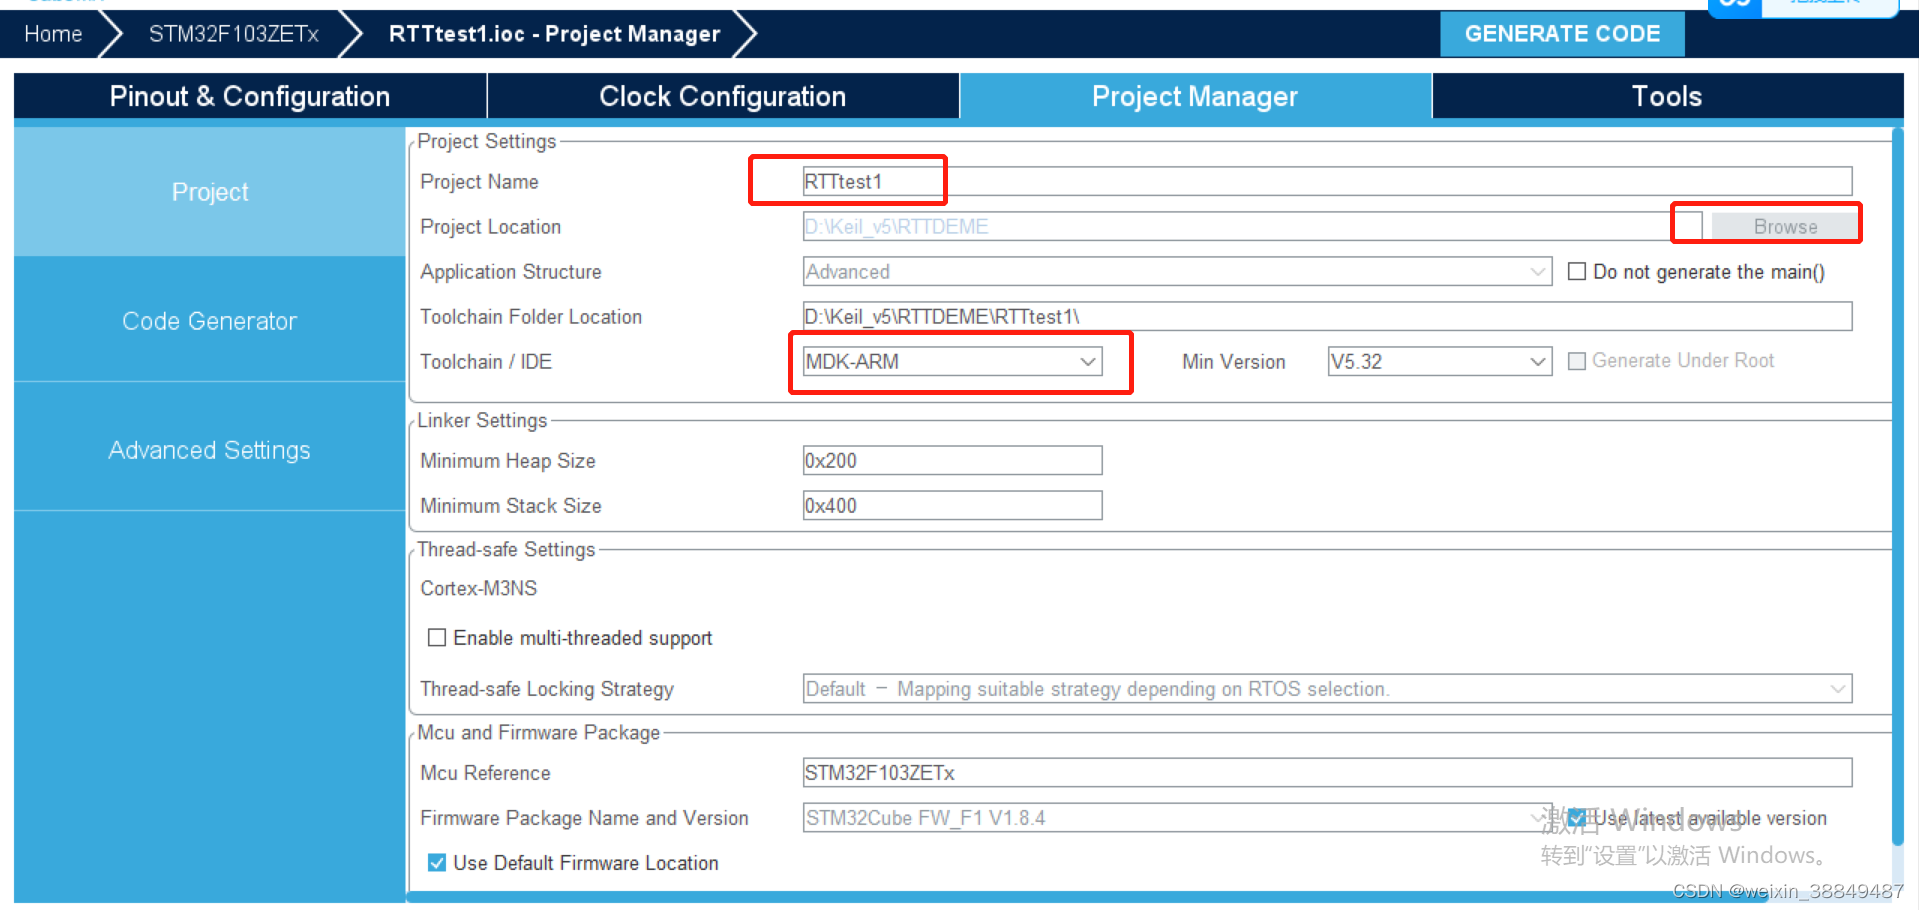This screenshot has height=910, width=1919.
Task: Open the Thread-safe Locking Strategy dropdown
Action: click(1327, 689)
